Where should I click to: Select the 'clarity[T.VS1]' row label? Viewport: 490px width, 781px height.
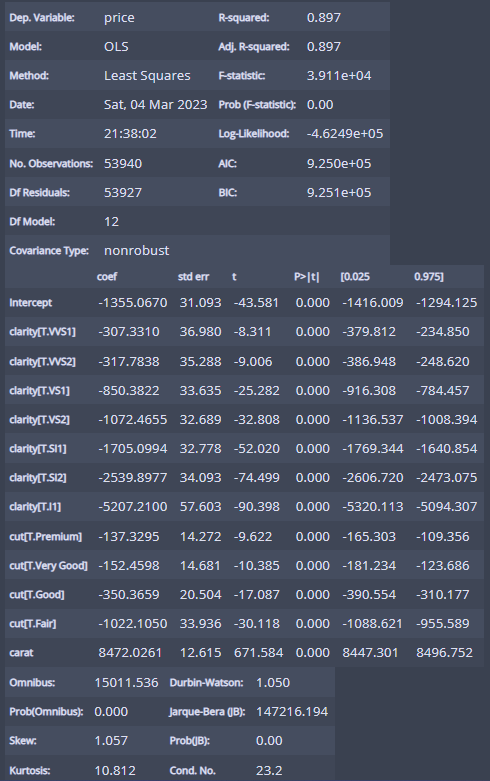tap(39, 390)
